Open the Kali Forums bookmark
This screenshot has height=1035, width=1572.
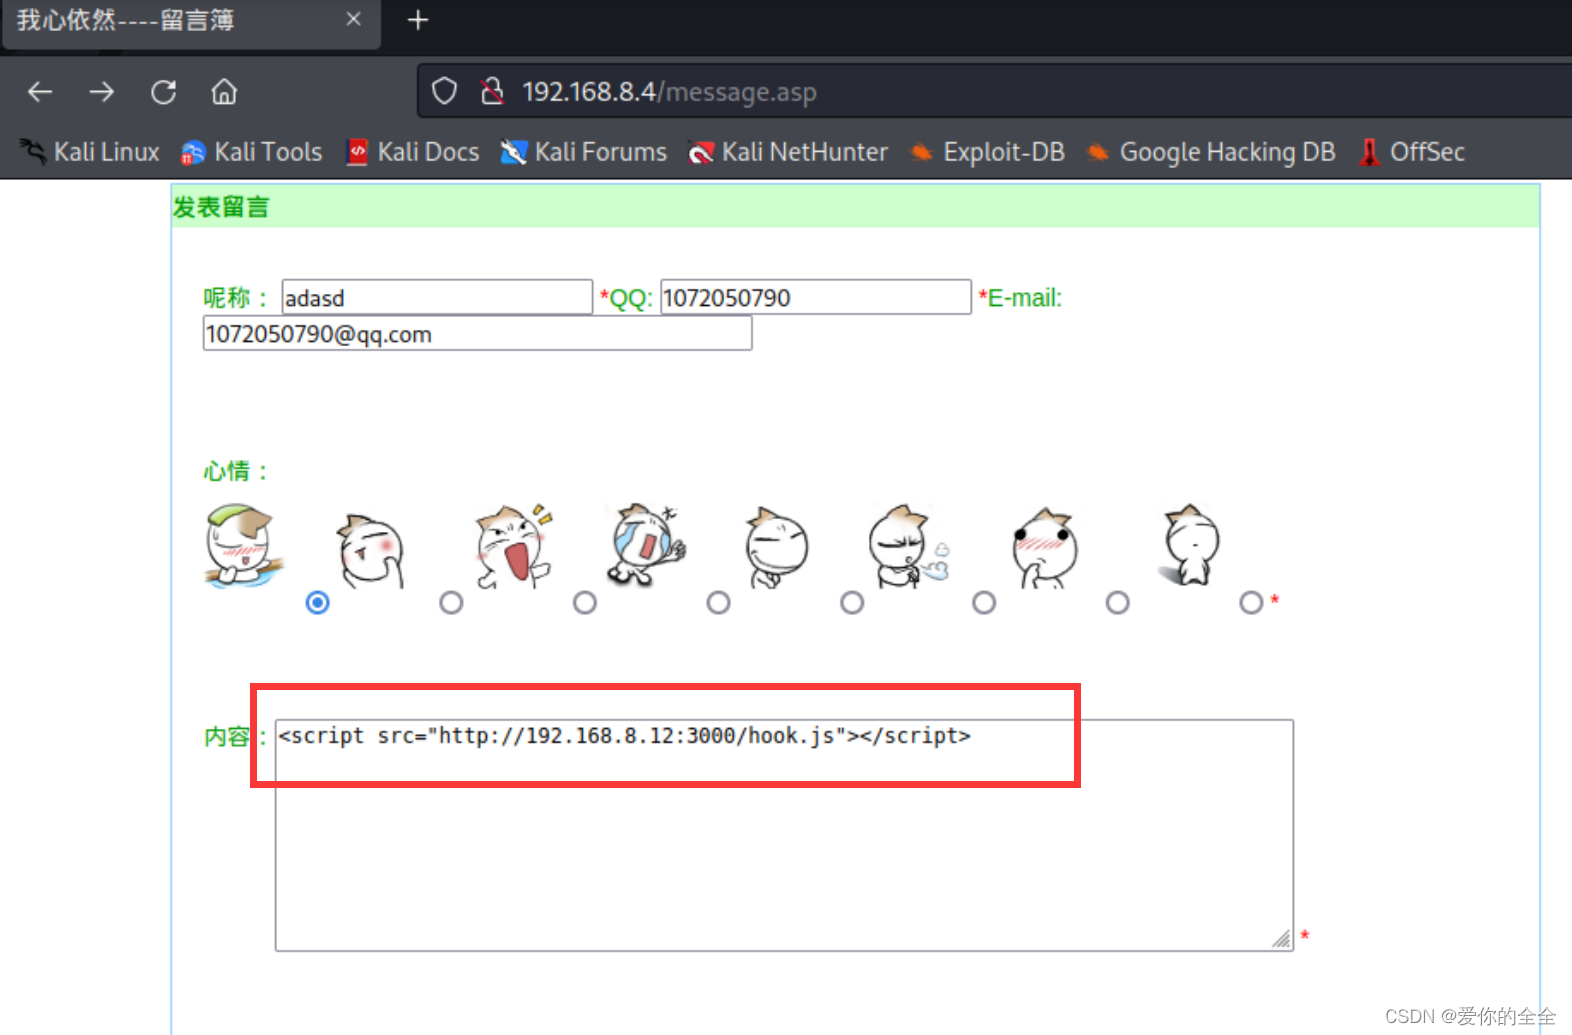coord(584,152)
